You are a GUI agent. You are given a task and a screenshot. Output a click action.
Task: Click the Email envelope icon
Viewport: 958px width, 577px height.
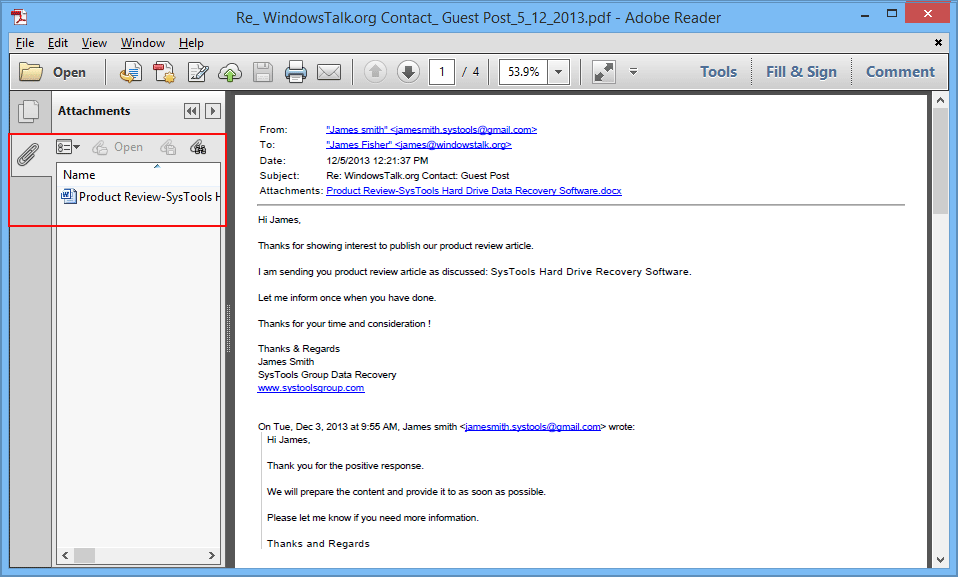point(329,72)
